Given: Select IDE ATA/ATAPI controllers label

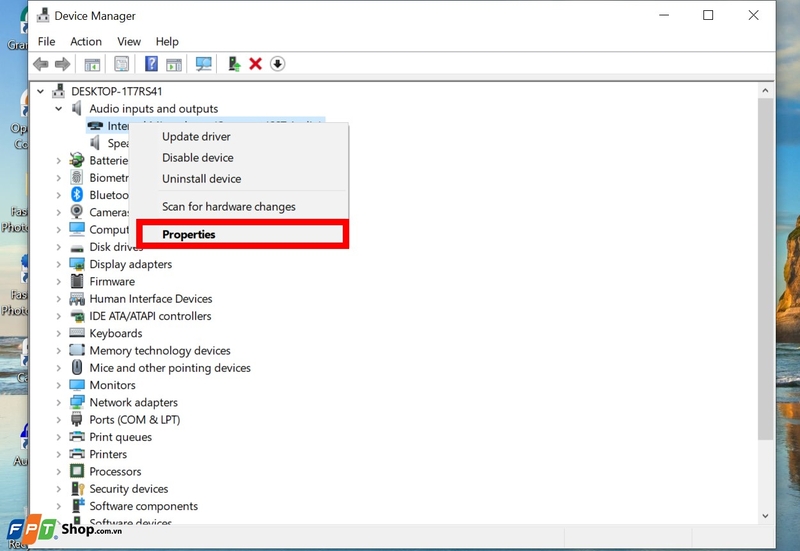Looking at the screenshot, I should pyautogui.click(x=150, y=316).
